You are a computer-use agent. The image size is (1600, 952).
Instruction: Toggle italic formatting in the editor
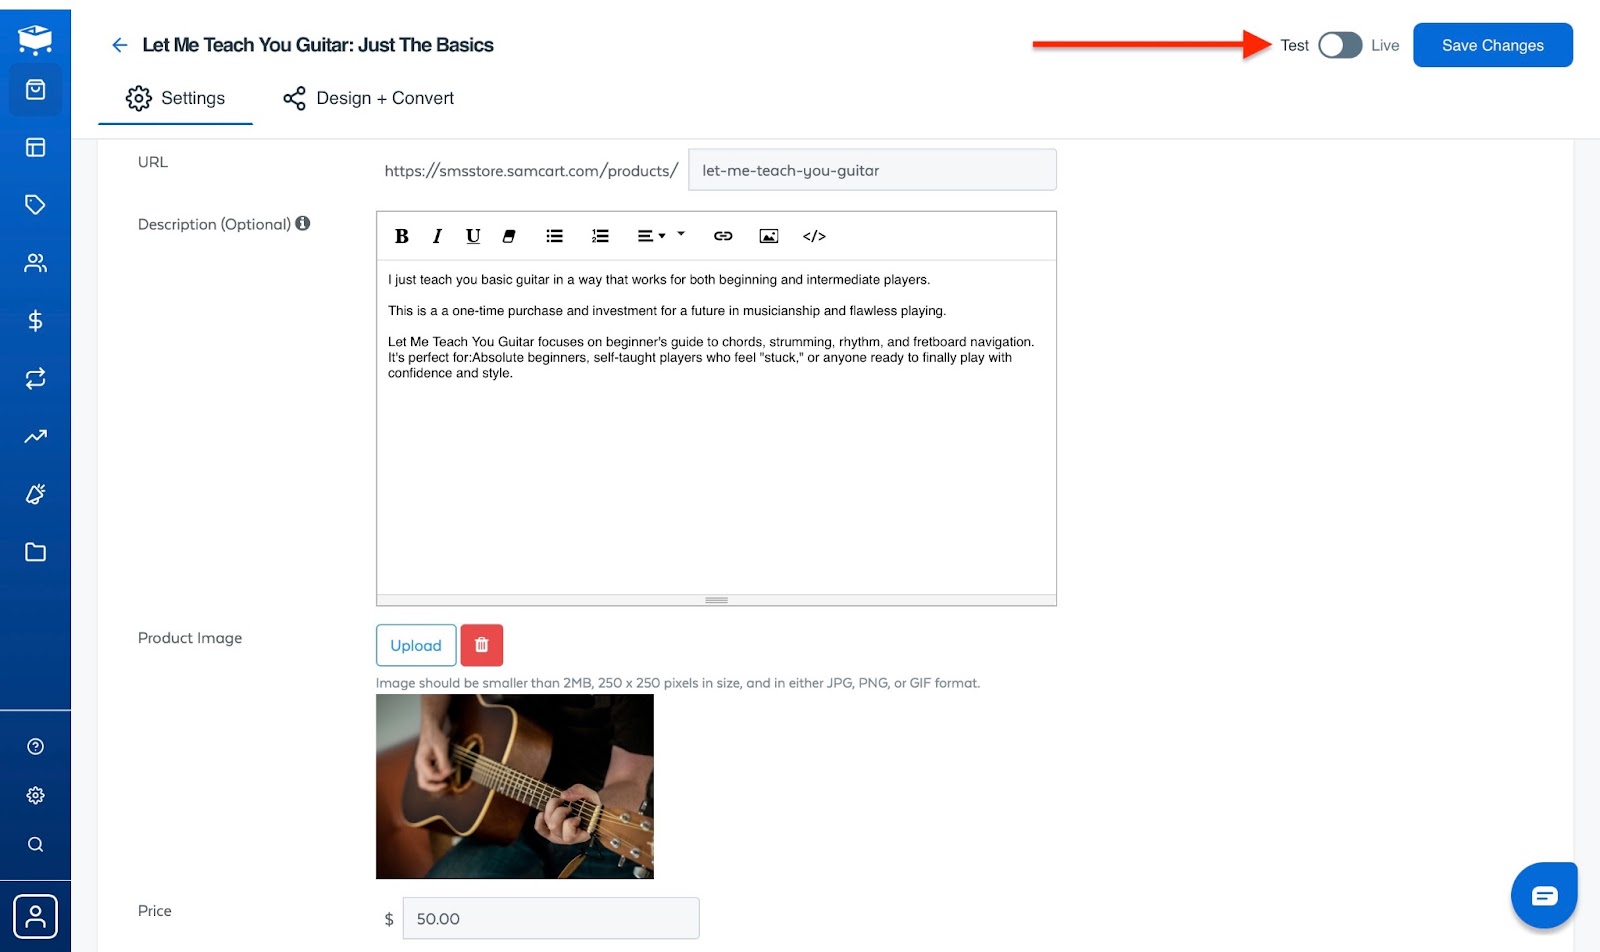coord(437,236)
